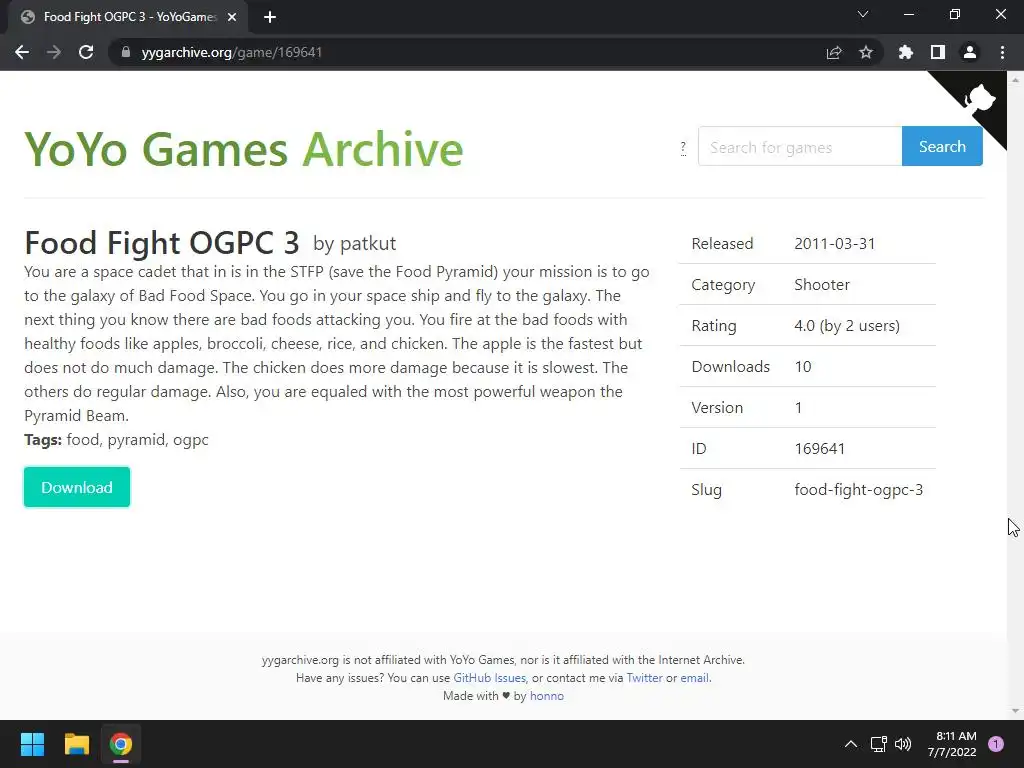
Task: Click the page scrollbar up arrow
Action: (1015, 79)
